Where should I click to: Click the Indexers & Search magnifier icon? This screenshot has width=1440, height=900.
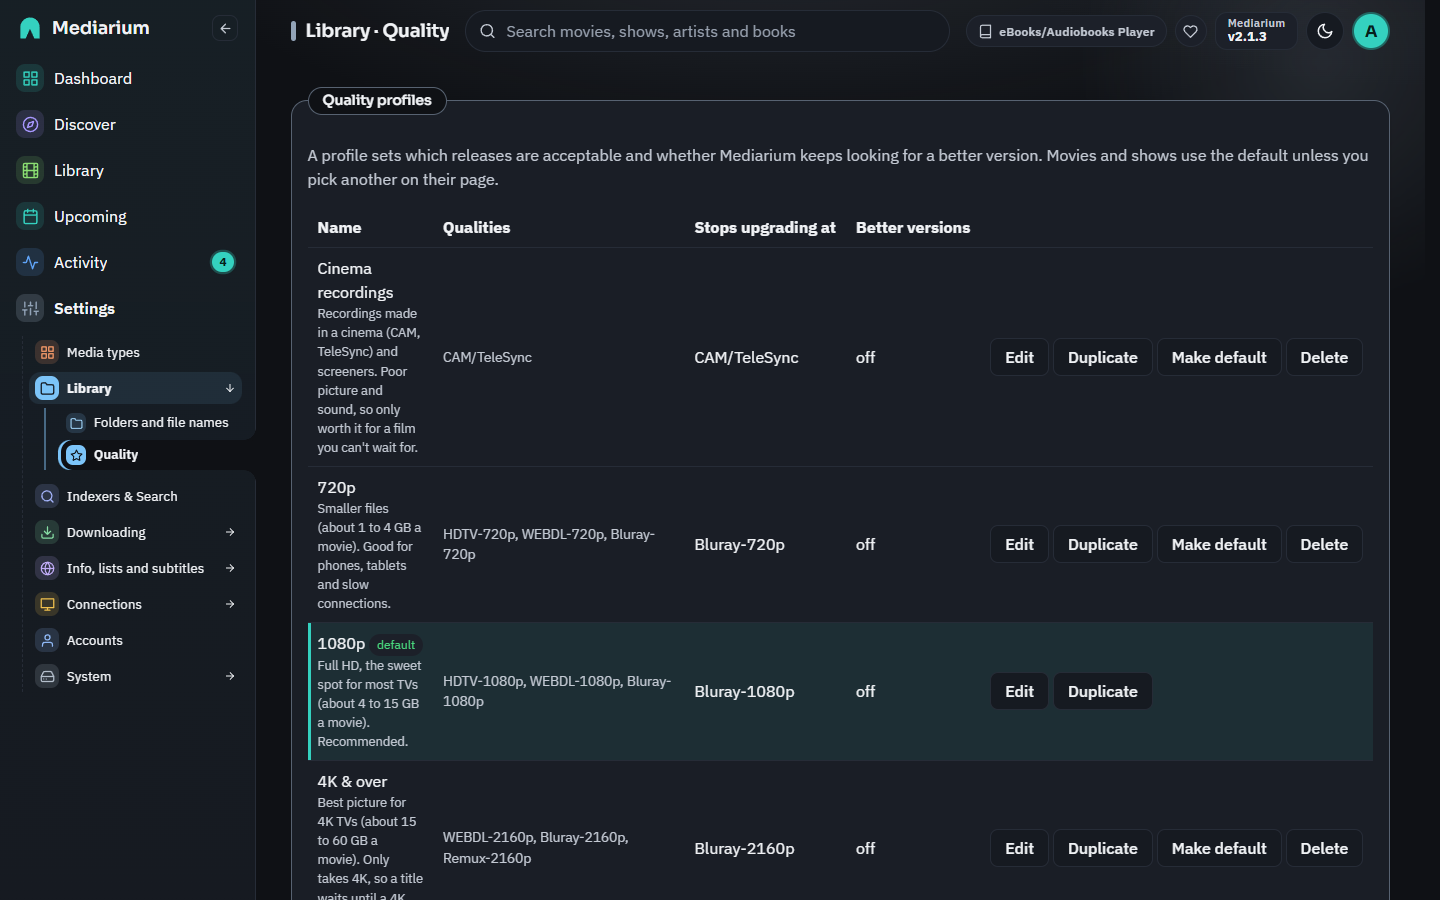tap(47, 496)
